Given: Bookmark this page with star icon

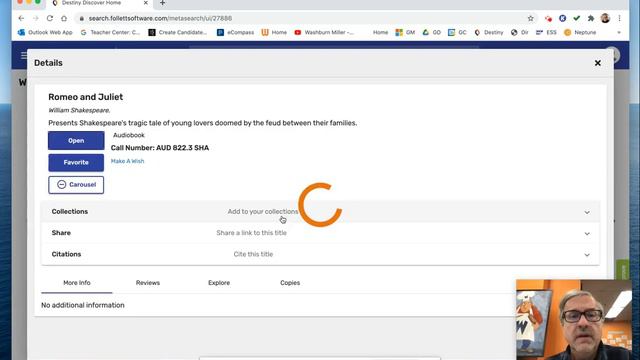Looking at the screenshot, I should pyautogui.click(x=531, y=18).
